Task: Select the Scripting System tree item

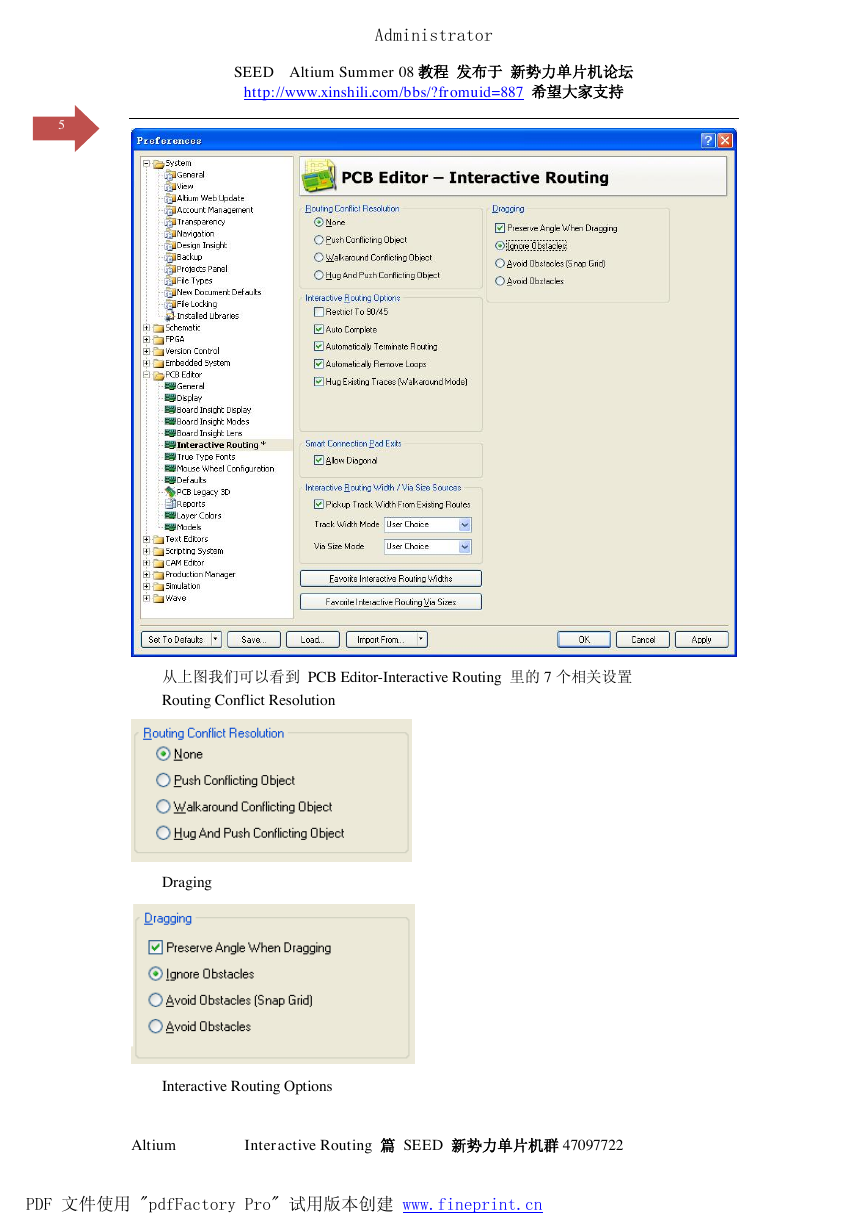Action: pyautogui.click(x=194, y=551)
